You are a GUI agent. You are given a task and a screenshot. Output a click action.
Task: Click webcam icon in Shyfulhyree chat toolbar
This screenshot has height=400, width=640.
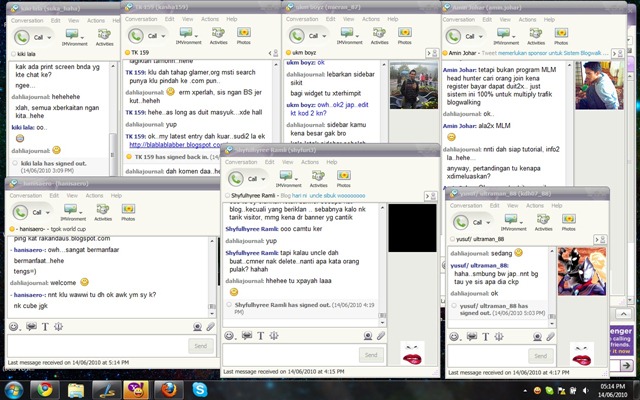click(x=368, y=336)
